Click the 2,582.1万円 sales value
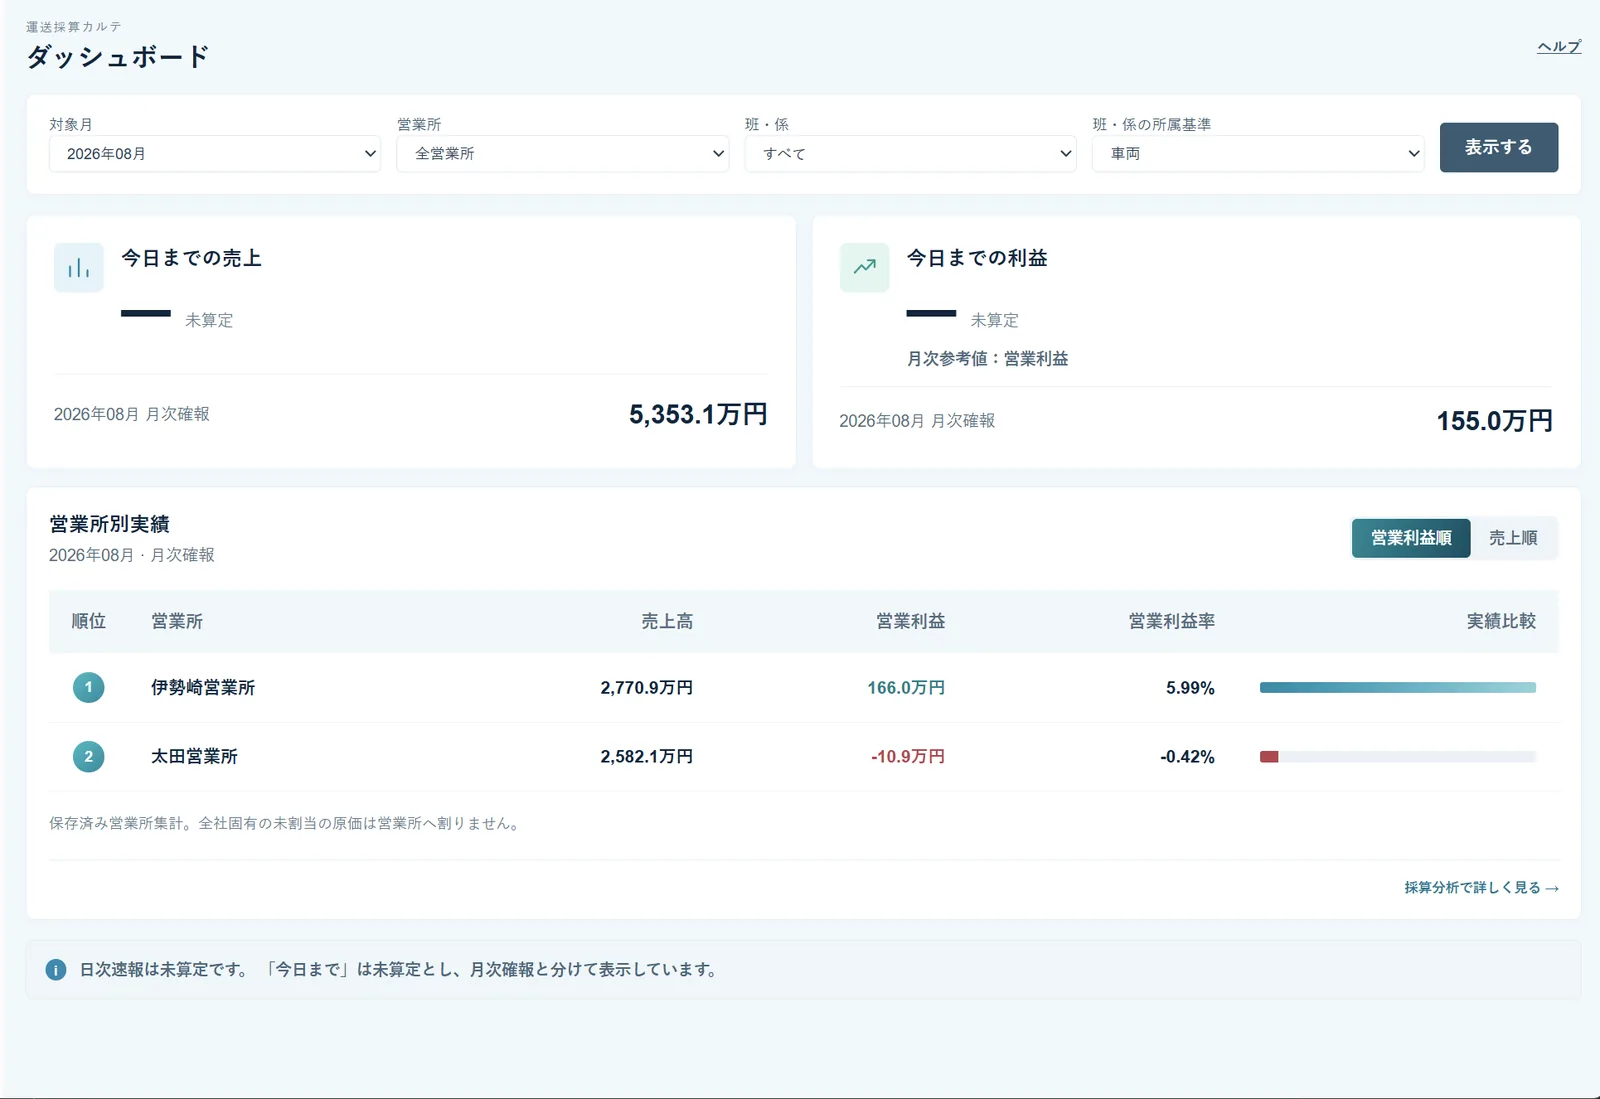1600x1099 pixels. pos(646,757)
